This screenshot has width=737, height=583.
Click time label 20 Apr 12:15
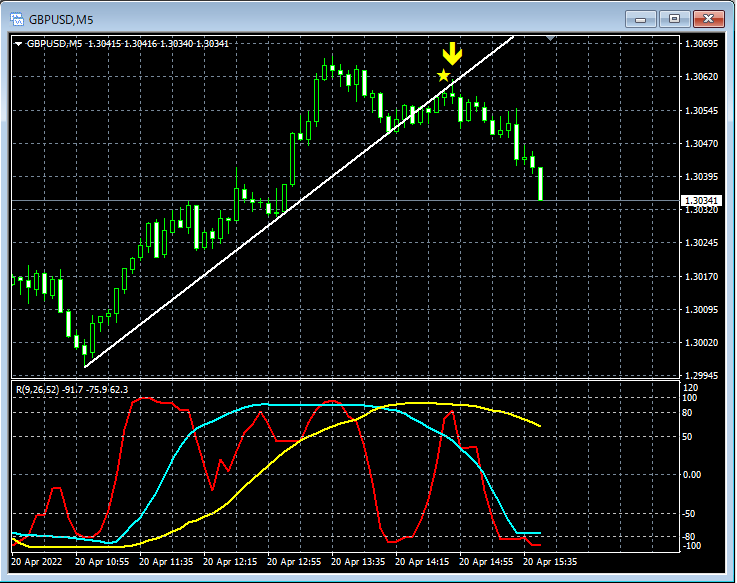(230, 561)
